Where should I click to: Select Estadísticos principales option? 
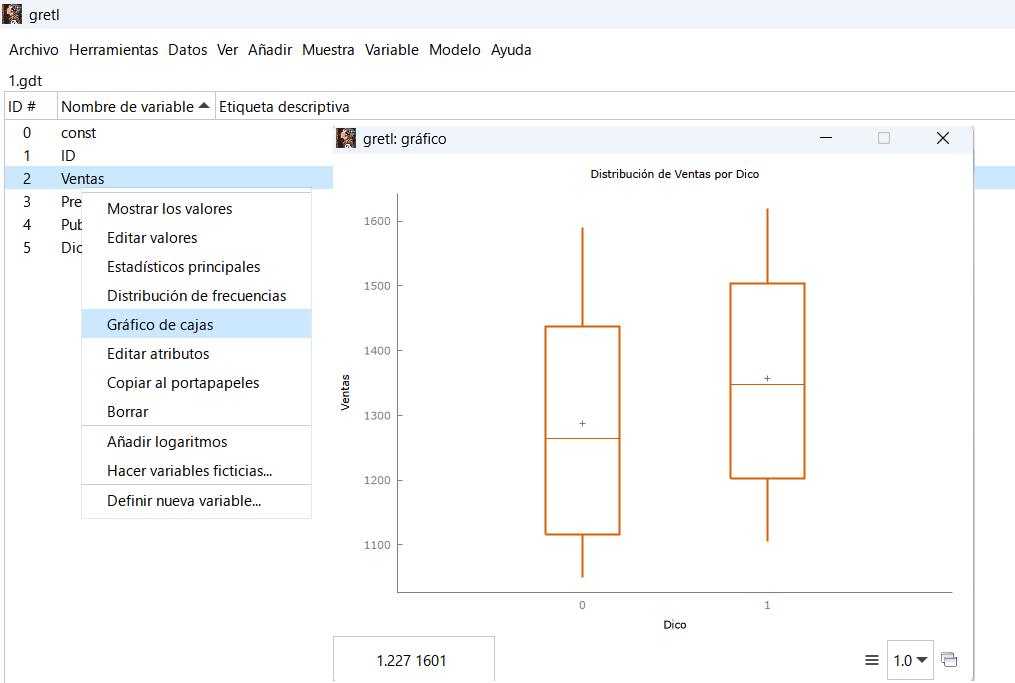point(183,267)
